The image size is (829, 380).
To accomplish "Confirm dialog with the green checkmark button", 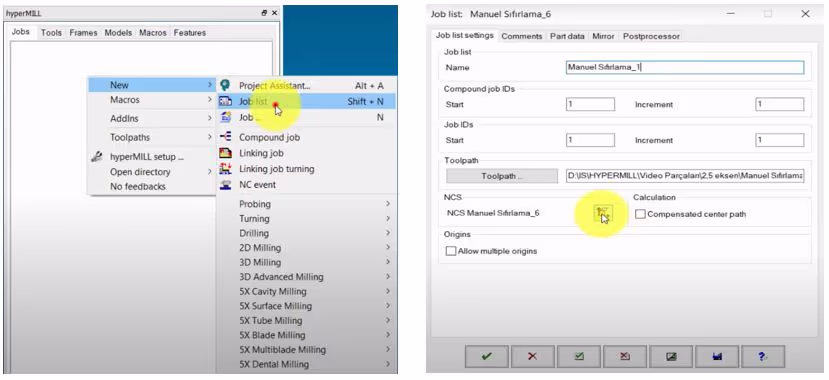I will [486, 356].
